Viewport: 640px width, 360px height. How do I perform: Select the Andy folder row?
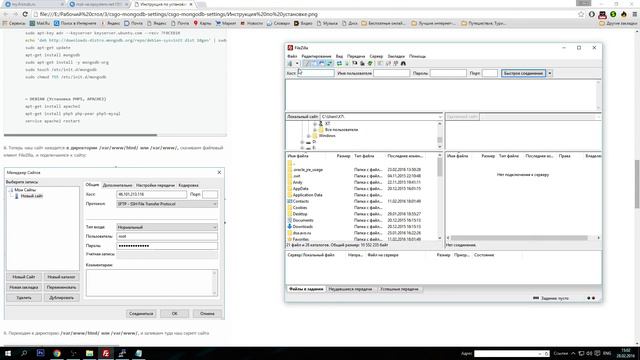(298, 182)
